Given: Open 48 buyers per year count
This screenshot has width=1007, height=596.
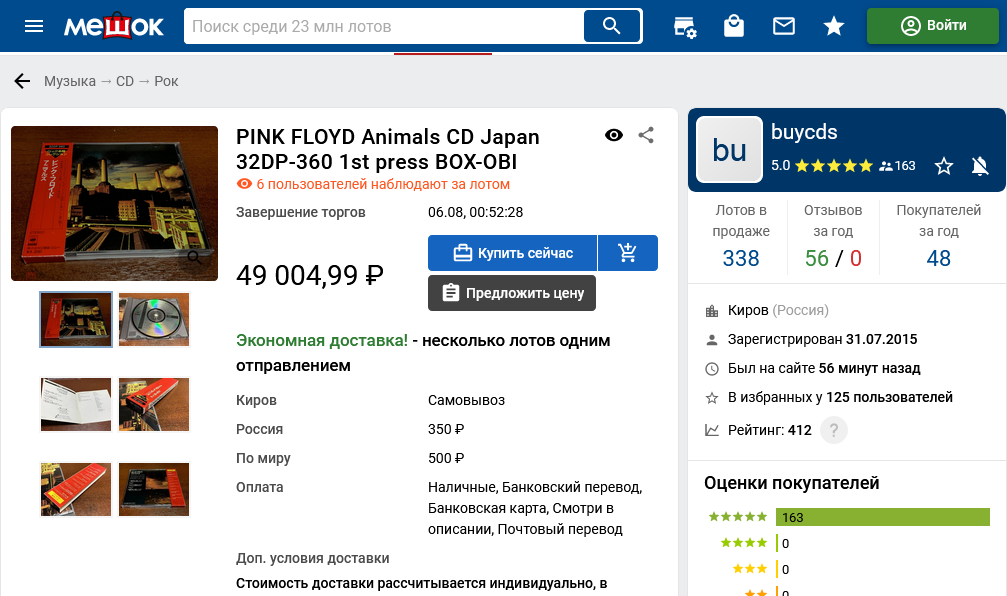Looking at the screenshot, I should (938, 258).
